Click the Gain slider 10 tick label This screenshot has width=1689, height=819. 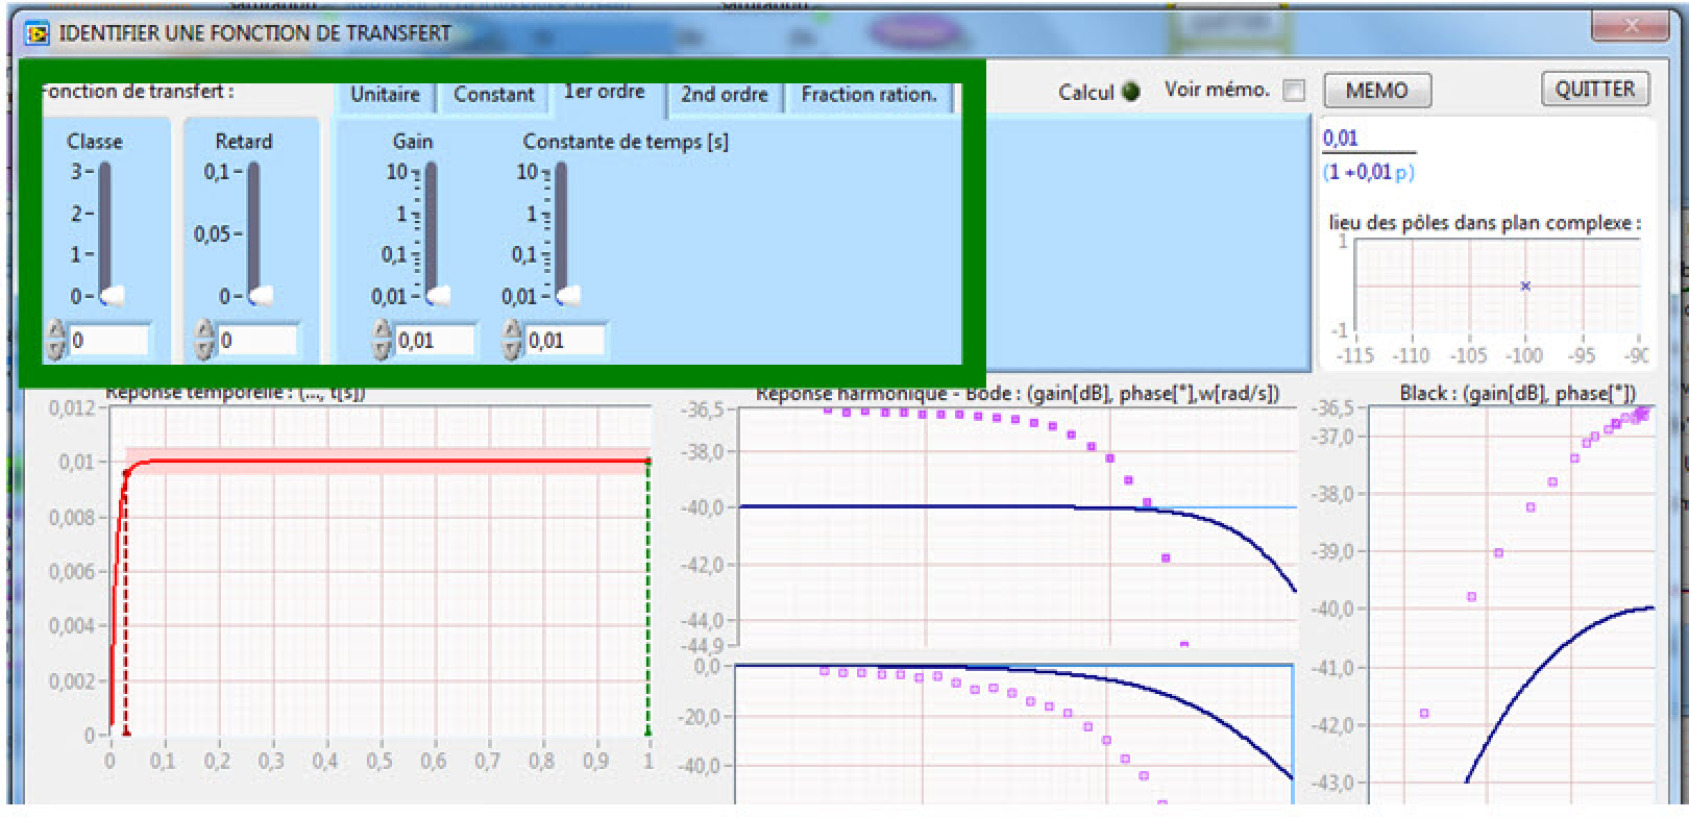click(x=397, y=172)
